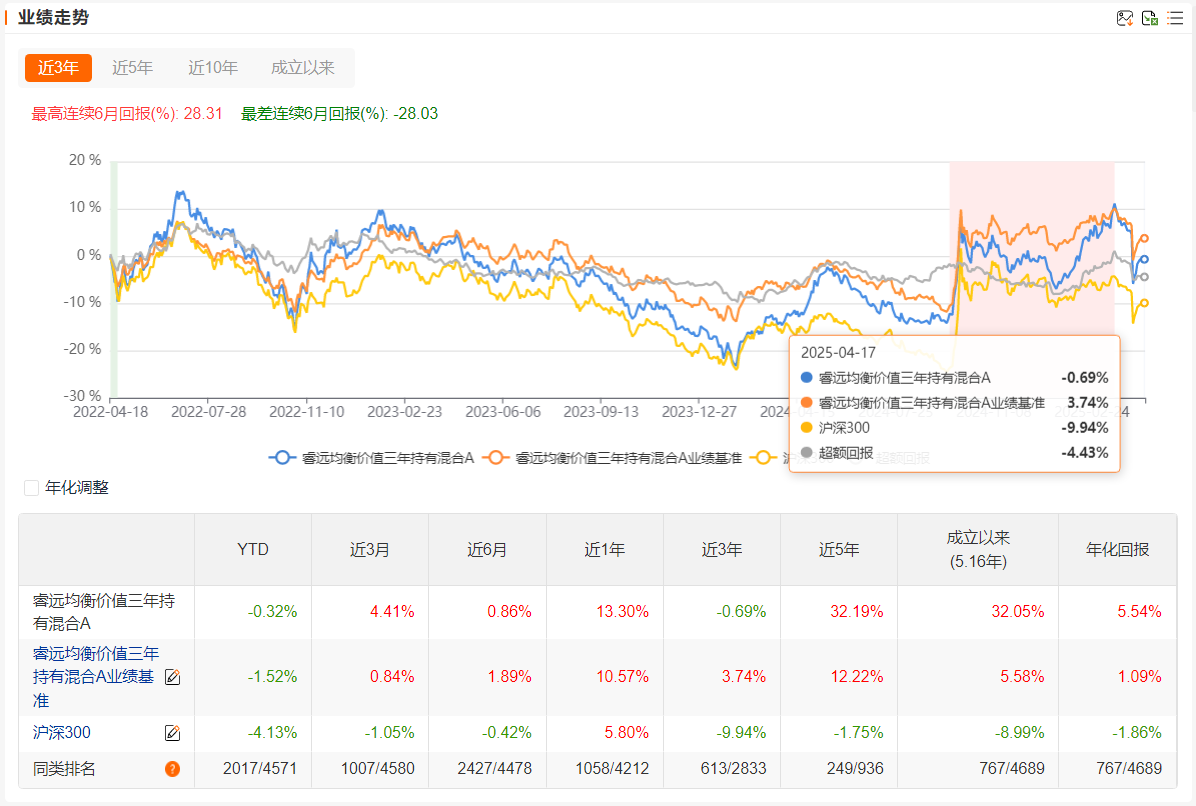Enable the 年化调整 checkbox
Image resolution: width=1196 pixels, height=806 pixels.
click(x=32, y=488)
